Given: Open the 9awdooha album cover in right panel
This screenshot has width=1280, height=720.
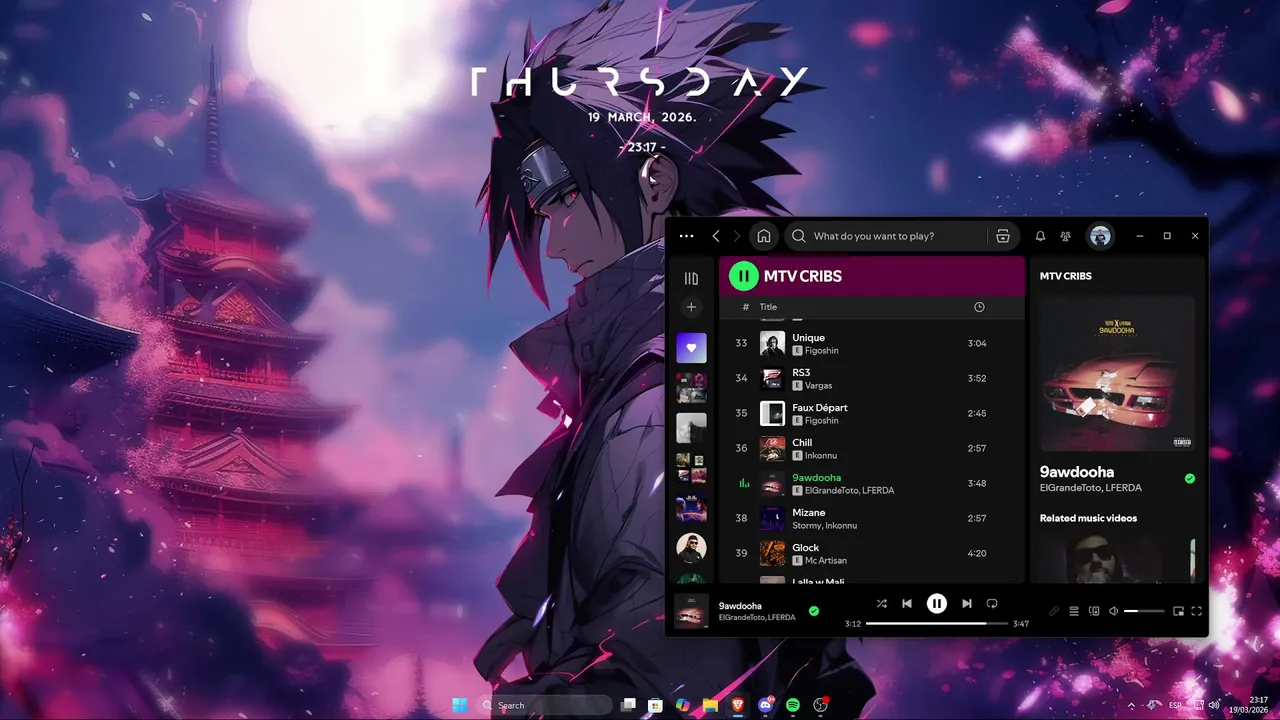Looking at the screenshot, I should 1117,373.
